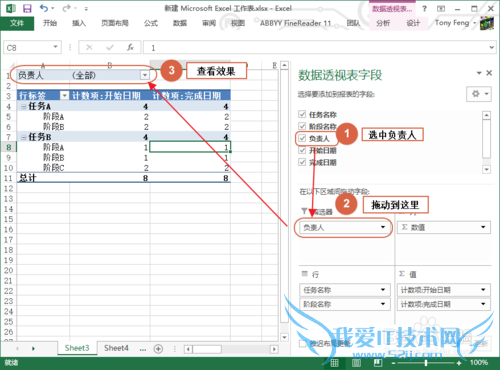This screenshot has height=370, width=500.
Task: Open the Σ 数值 columns field dropdown
Action: [x=483, y=227]
